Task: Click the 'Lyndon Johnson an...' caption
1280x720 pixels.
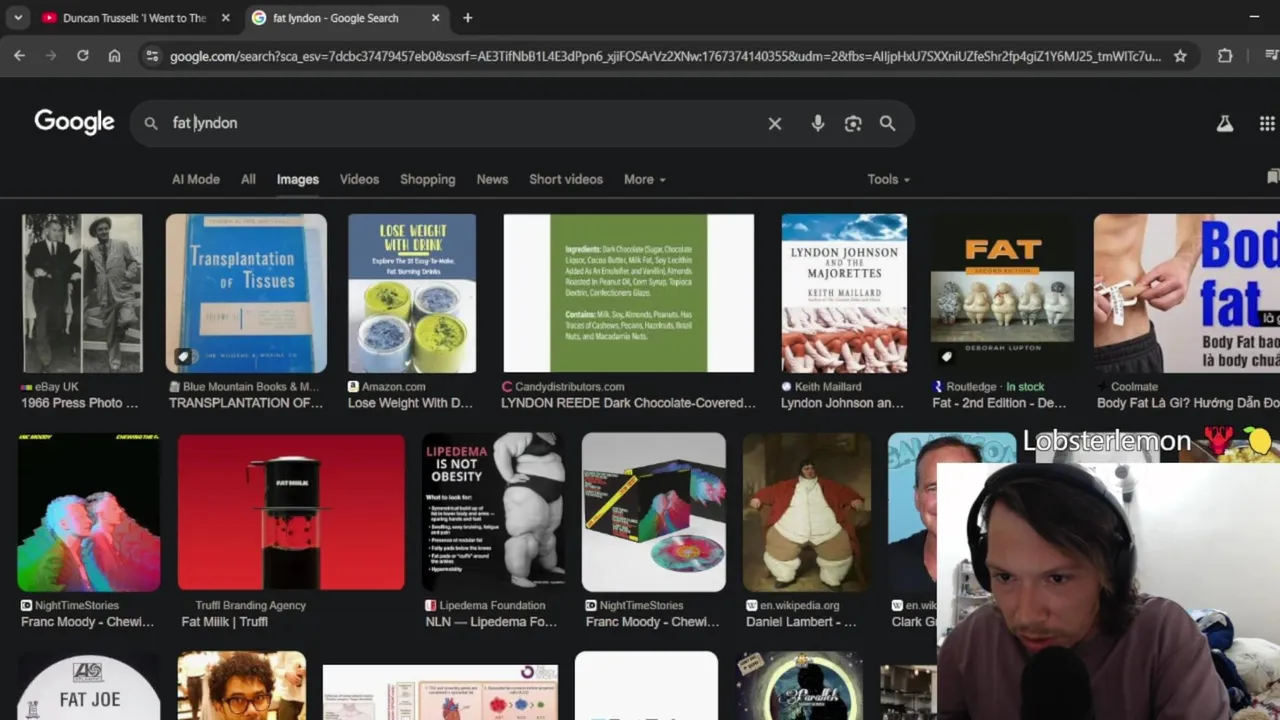Action: pyautogui.click(x=842, y=403)
